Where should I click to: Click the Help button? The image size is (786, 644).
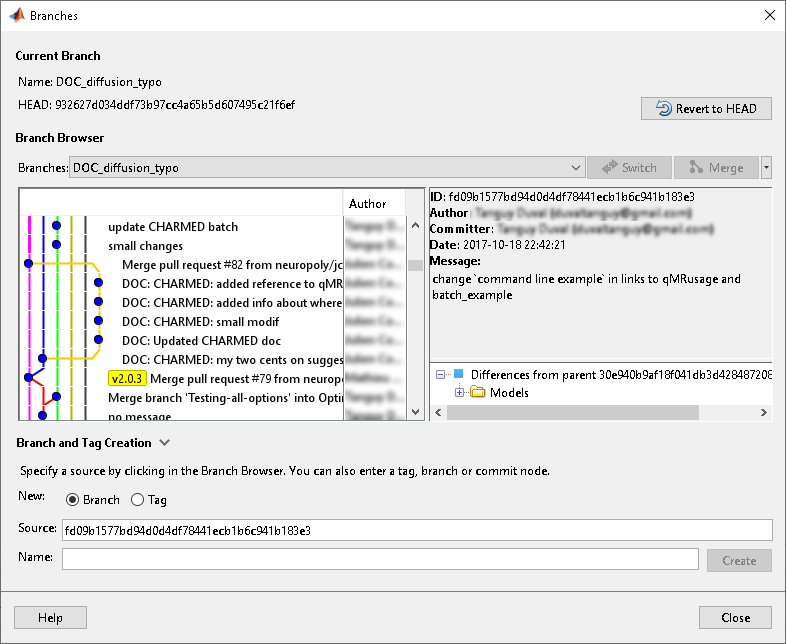pyautogui.click(x=50, y=618)
